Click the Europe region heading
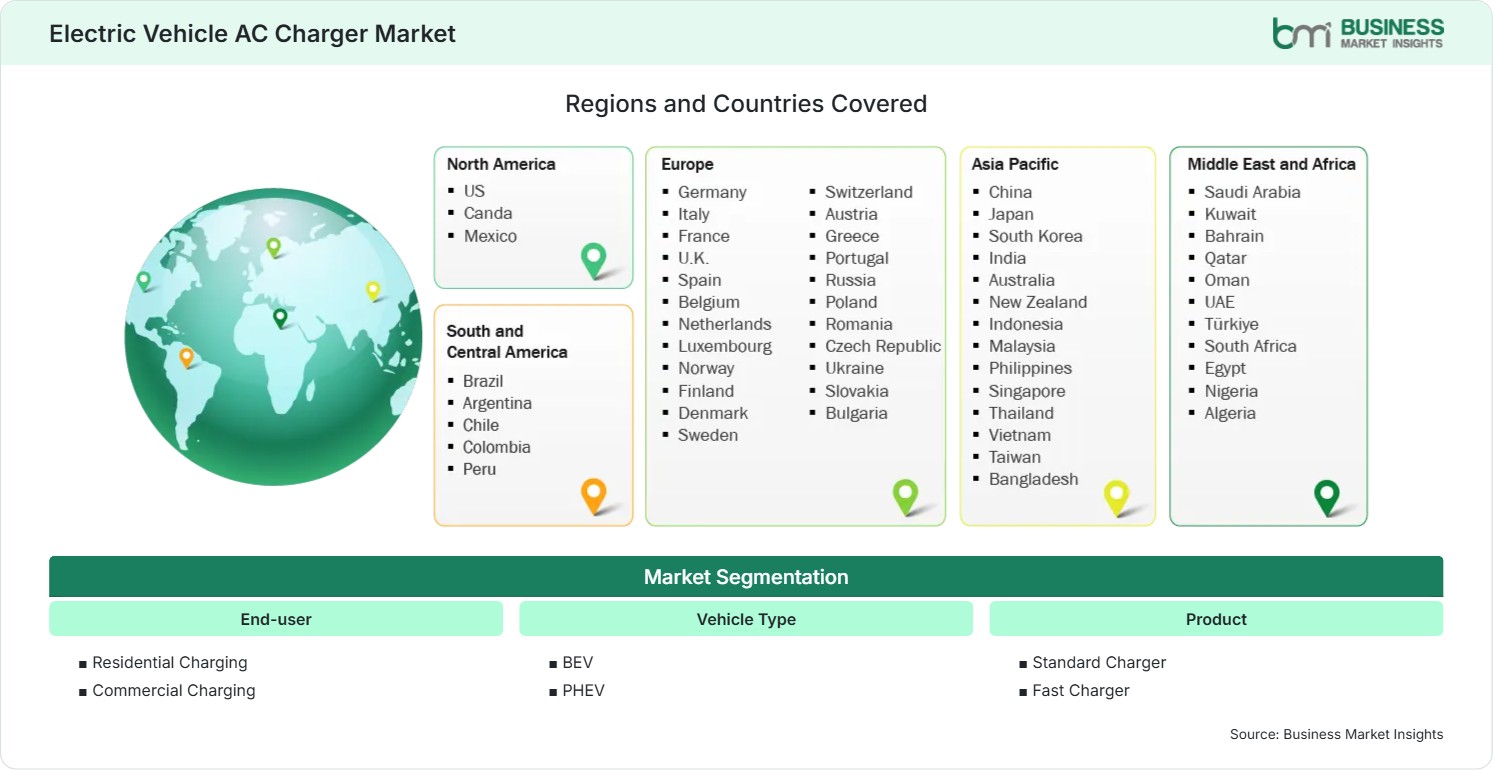 [x=687, y=164]
